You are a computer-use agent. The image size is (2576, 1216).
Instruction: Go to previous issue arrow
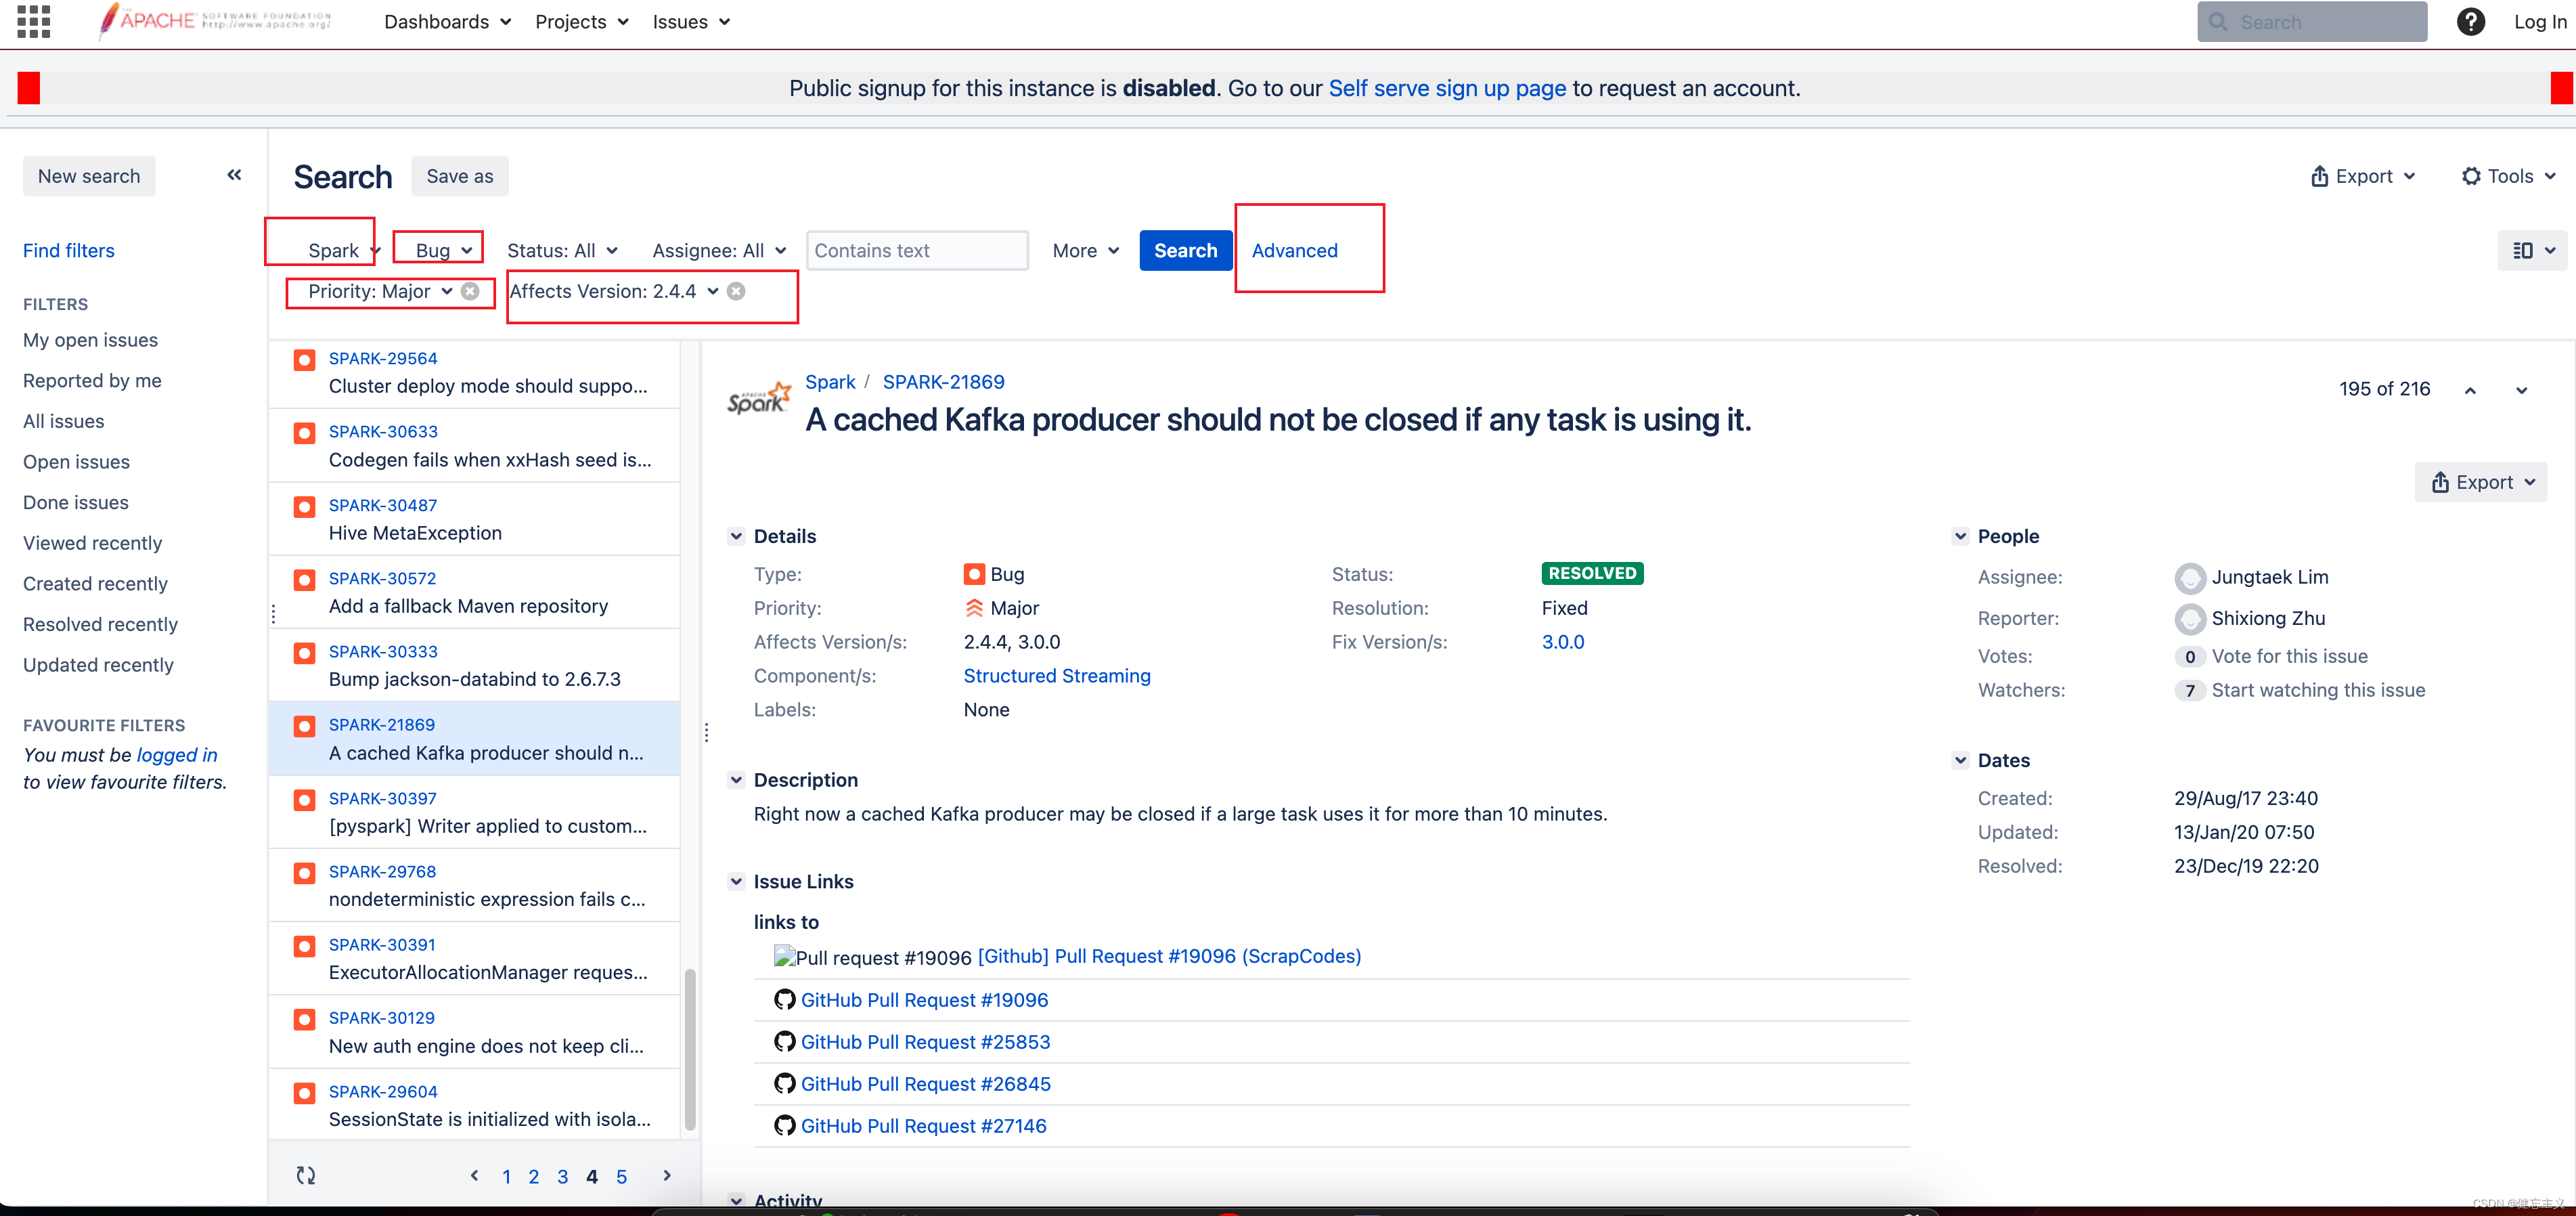pyautogui.click(x=2470, y=390)
